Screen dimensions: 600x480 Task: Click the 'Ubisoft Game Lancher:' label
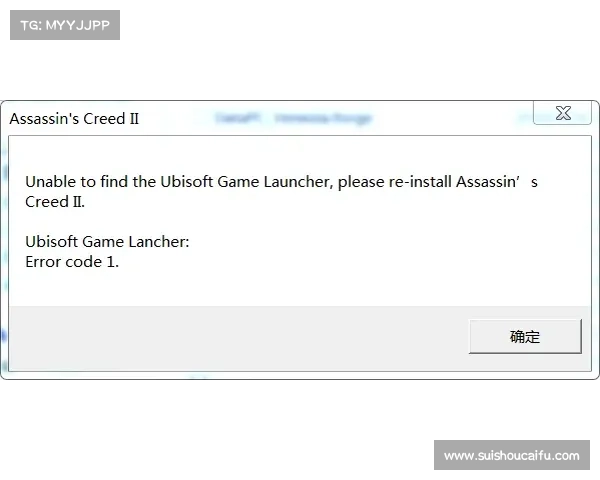pyautogui.click(x=107, y=242)
